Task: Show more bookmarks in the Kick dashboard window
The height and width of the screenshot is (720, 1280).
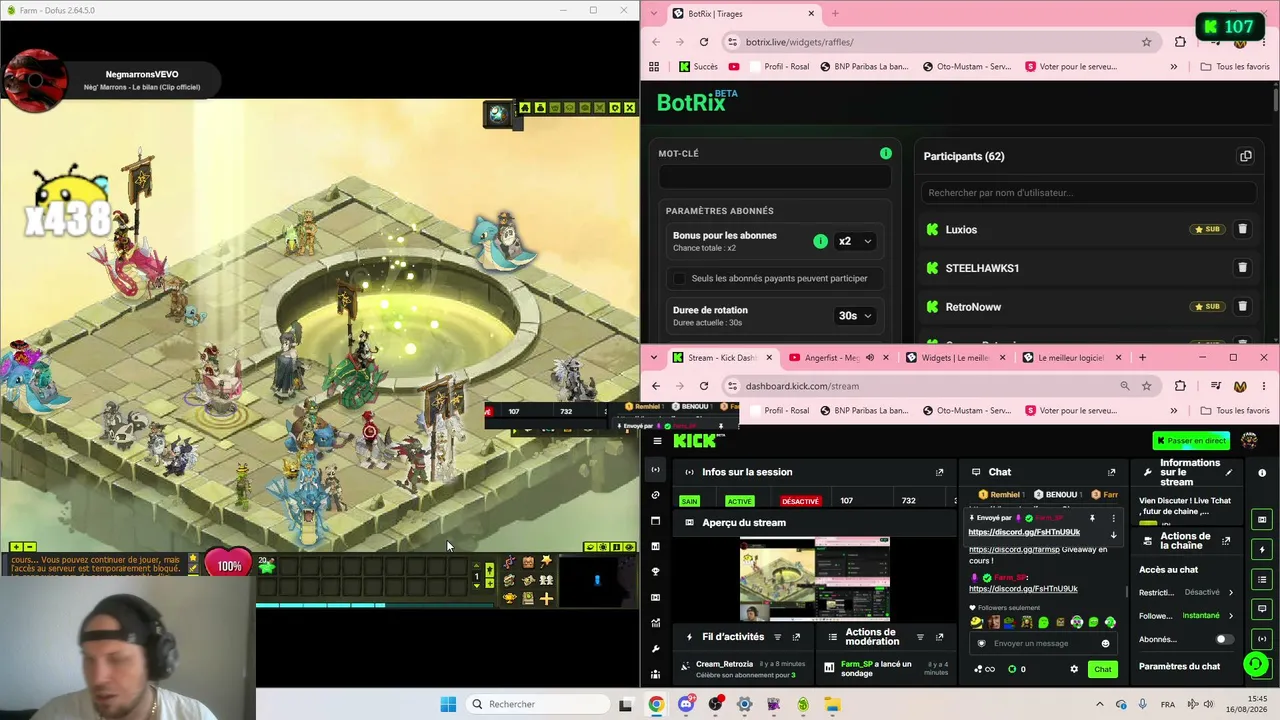Action: pos(1173,410)
